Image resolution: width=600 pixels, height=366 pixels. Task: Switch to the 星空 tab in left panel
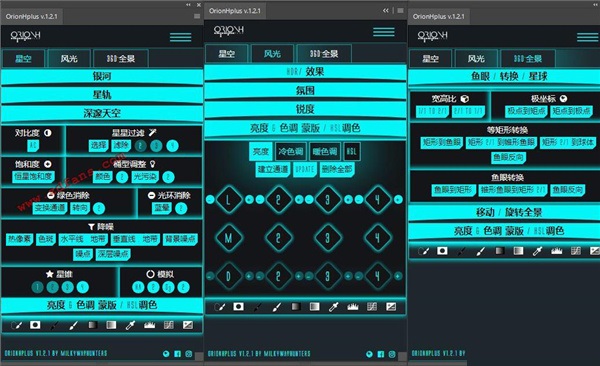pyautogui.click(x=23, y=59)
